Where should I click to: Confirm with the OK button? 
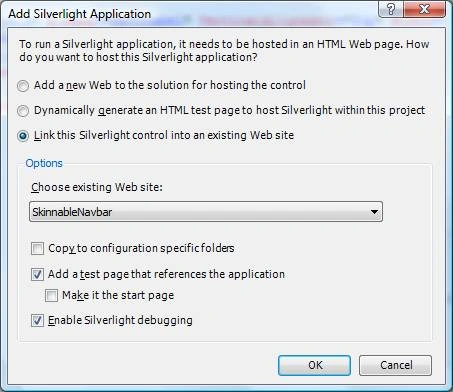(x=315, y=365)
